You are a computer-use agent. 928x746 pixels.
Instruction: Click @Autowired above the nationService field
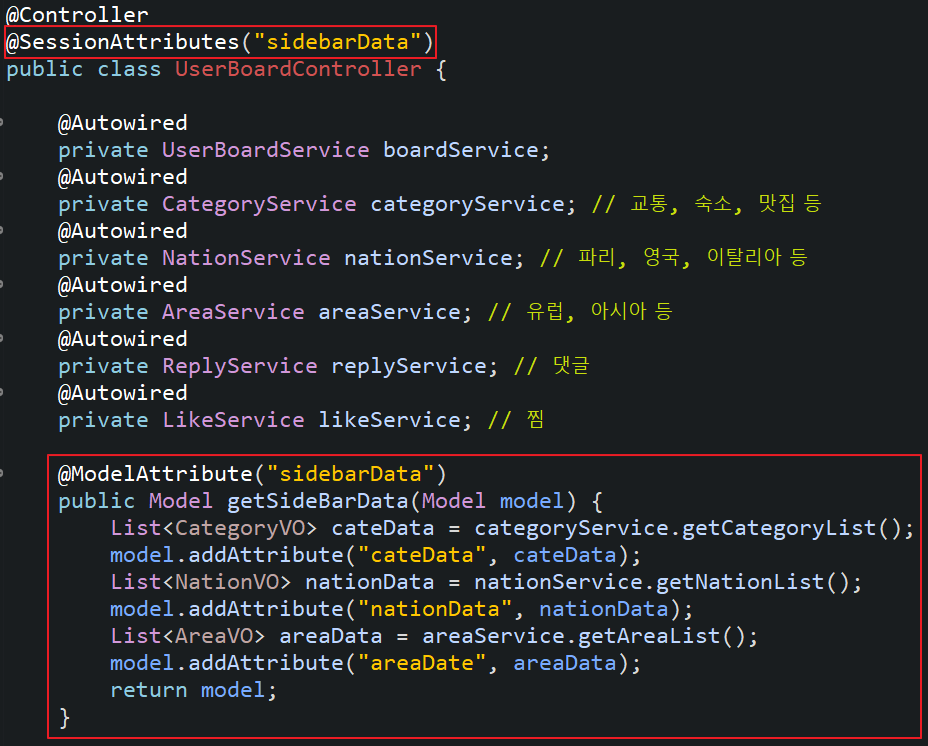(123, 231)
